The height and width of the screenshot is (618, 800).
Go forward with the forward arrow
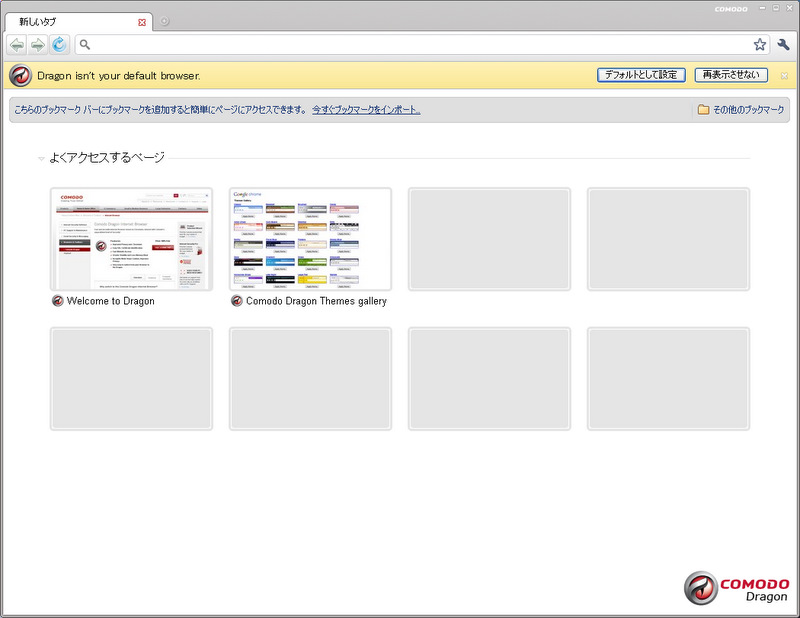click(38, 45)
